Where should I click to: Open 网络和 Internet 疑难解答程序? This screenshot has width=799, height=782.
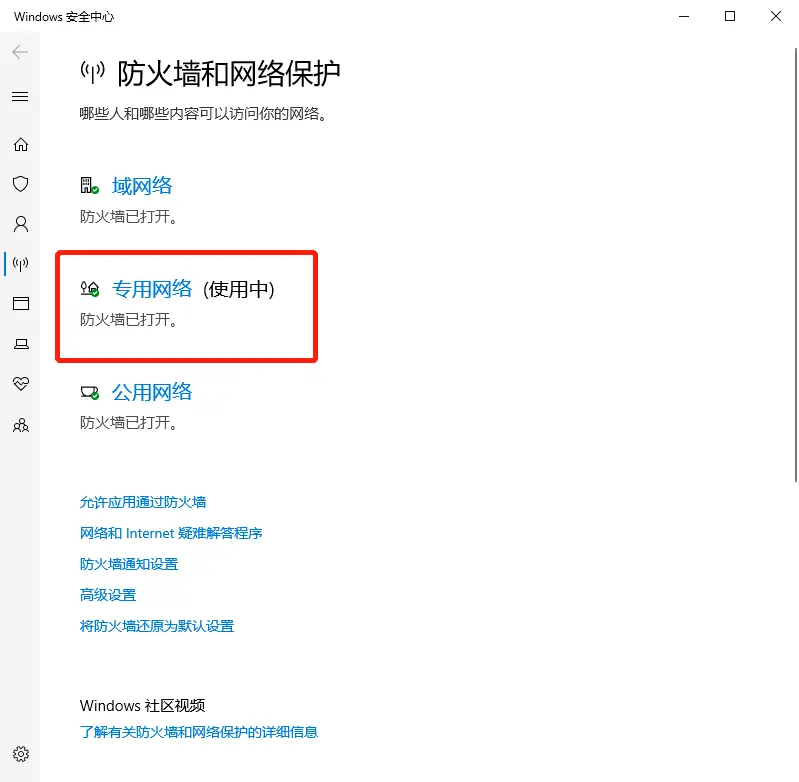(x=171, y=533)
